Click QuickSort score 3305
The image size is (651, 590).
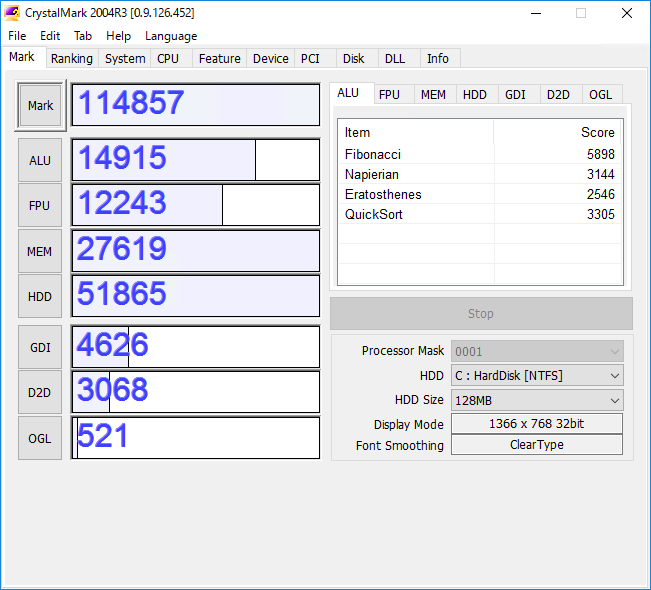click(x=600, y=214)
